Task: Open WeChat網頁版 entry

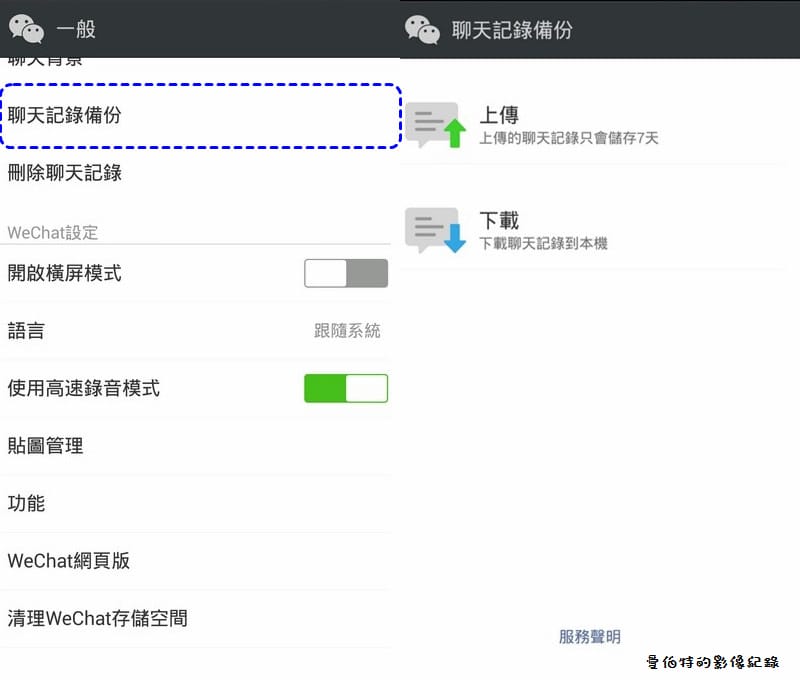Action: (x=196, y=561)
